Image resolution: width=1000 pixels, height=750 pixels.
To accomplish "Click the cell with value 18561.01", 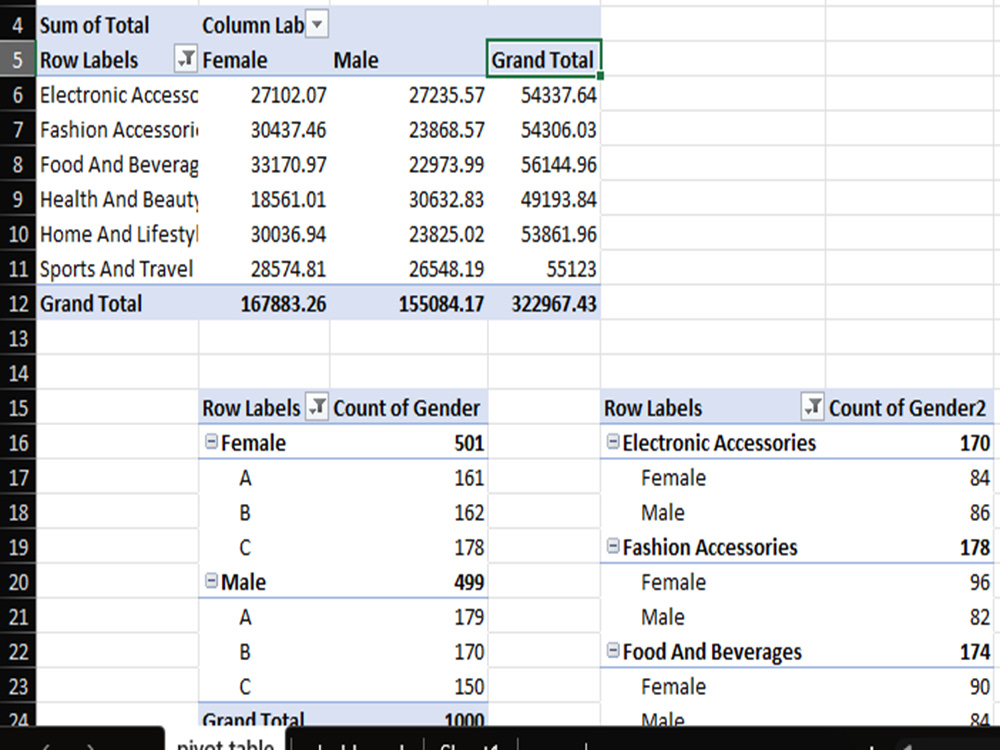I will pos(264,200).
